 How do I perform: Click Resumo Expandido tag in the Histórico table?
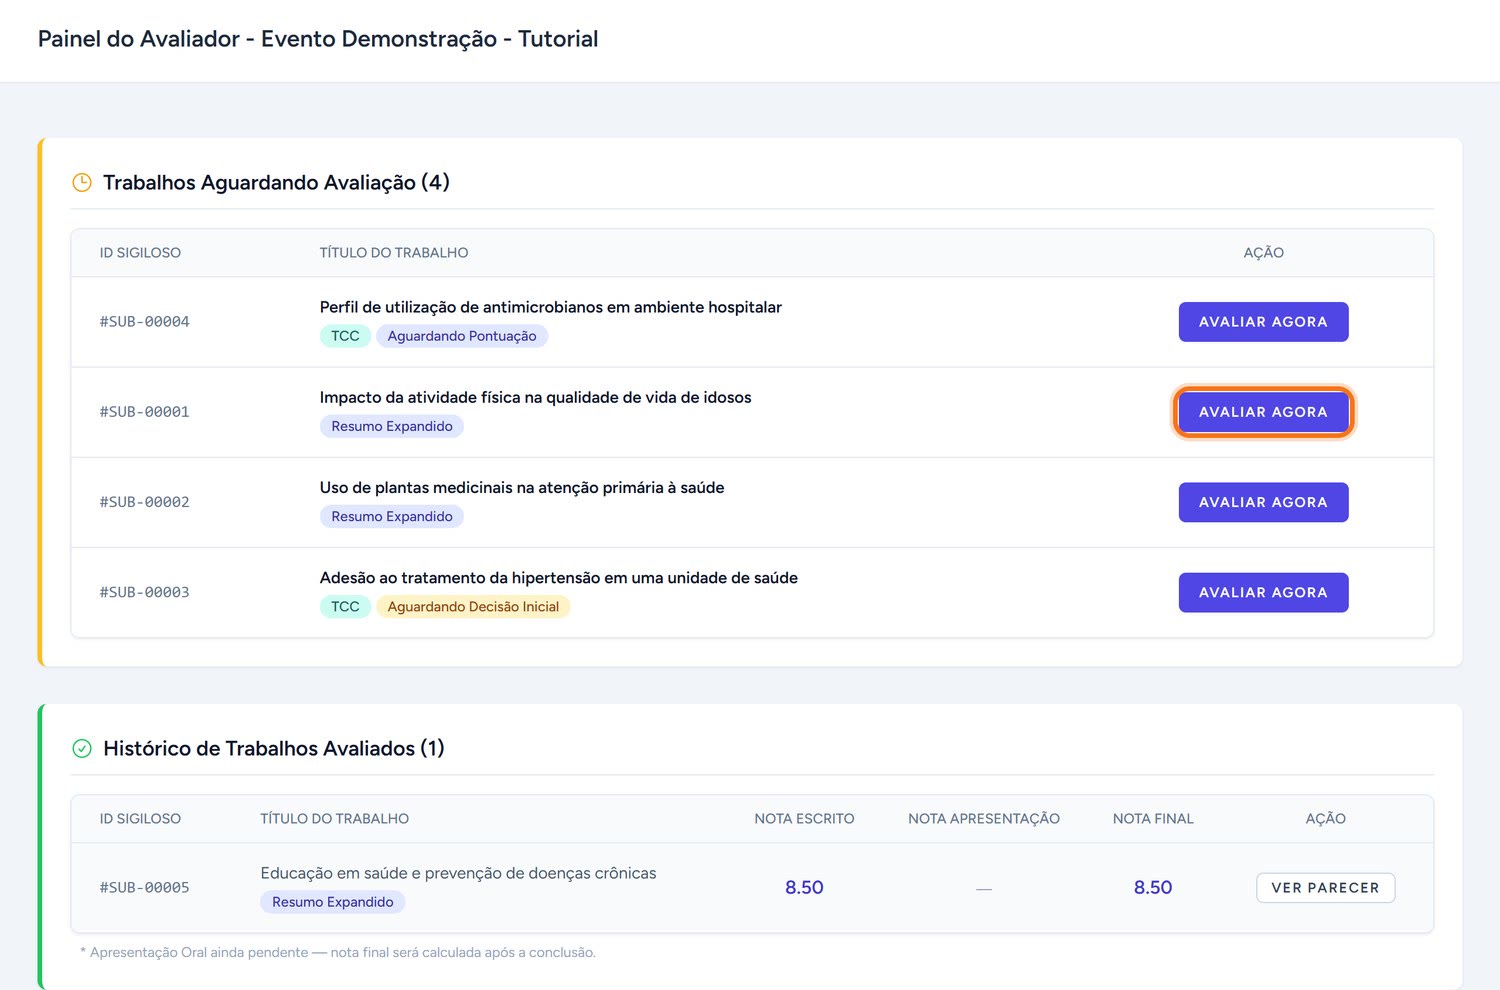[333, 902]
